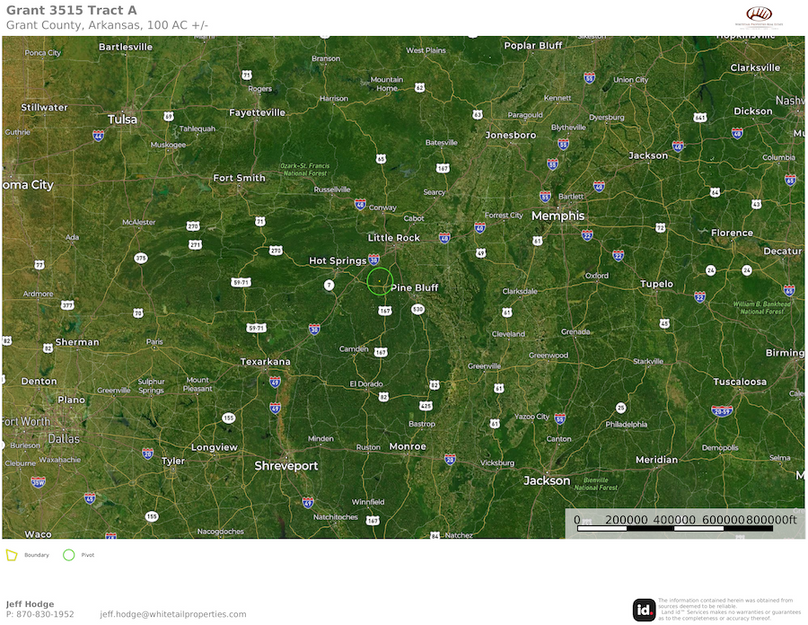This screenshot has height=625, width=808.
Task: Click the Land id logo icon
Action: (x=644, y=609)
